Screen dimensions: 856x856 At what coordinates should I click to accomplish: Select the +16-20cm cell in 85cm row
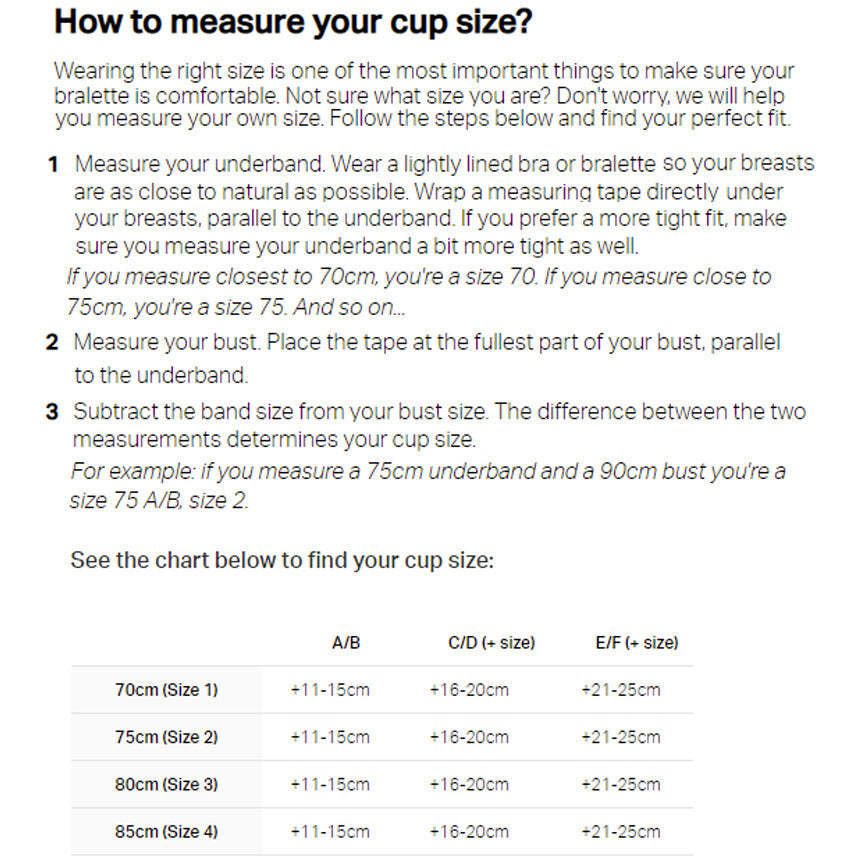(x=469, y=832)
